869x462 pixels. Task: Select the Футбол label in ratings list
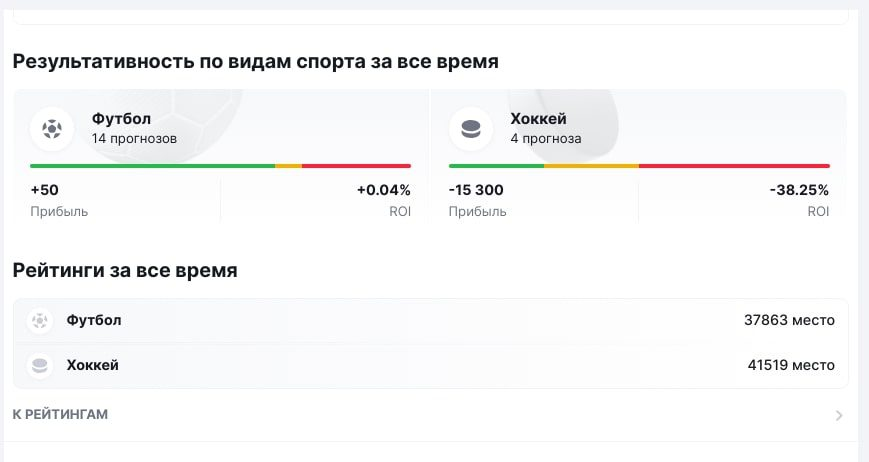pos(94,320)
